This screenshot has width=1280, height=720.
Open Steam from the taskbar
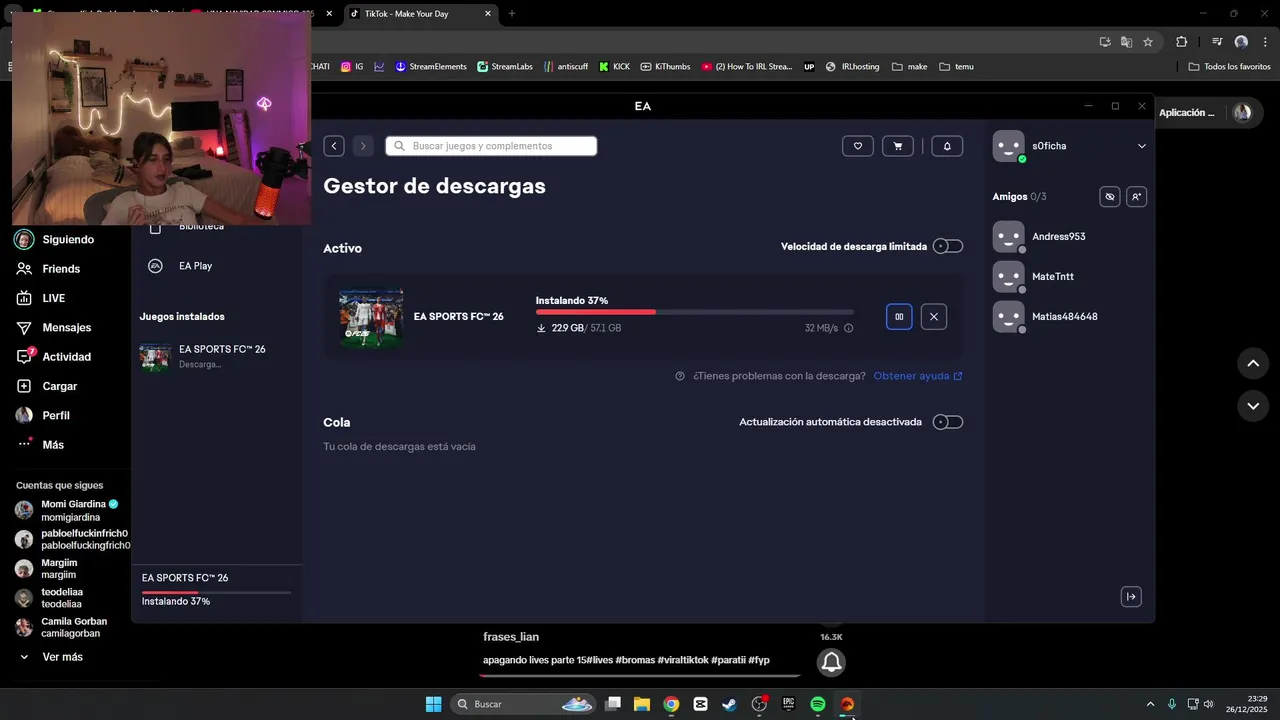(729, 704)
